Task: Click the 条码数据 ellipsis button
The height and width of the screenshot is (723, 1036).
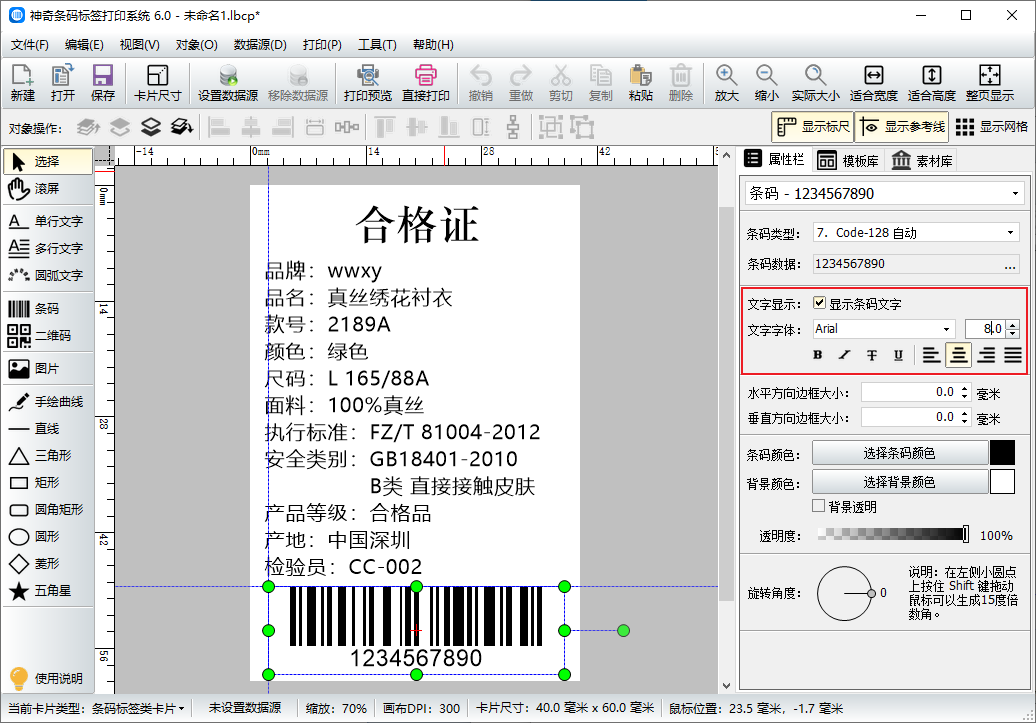Action: 1010,264
